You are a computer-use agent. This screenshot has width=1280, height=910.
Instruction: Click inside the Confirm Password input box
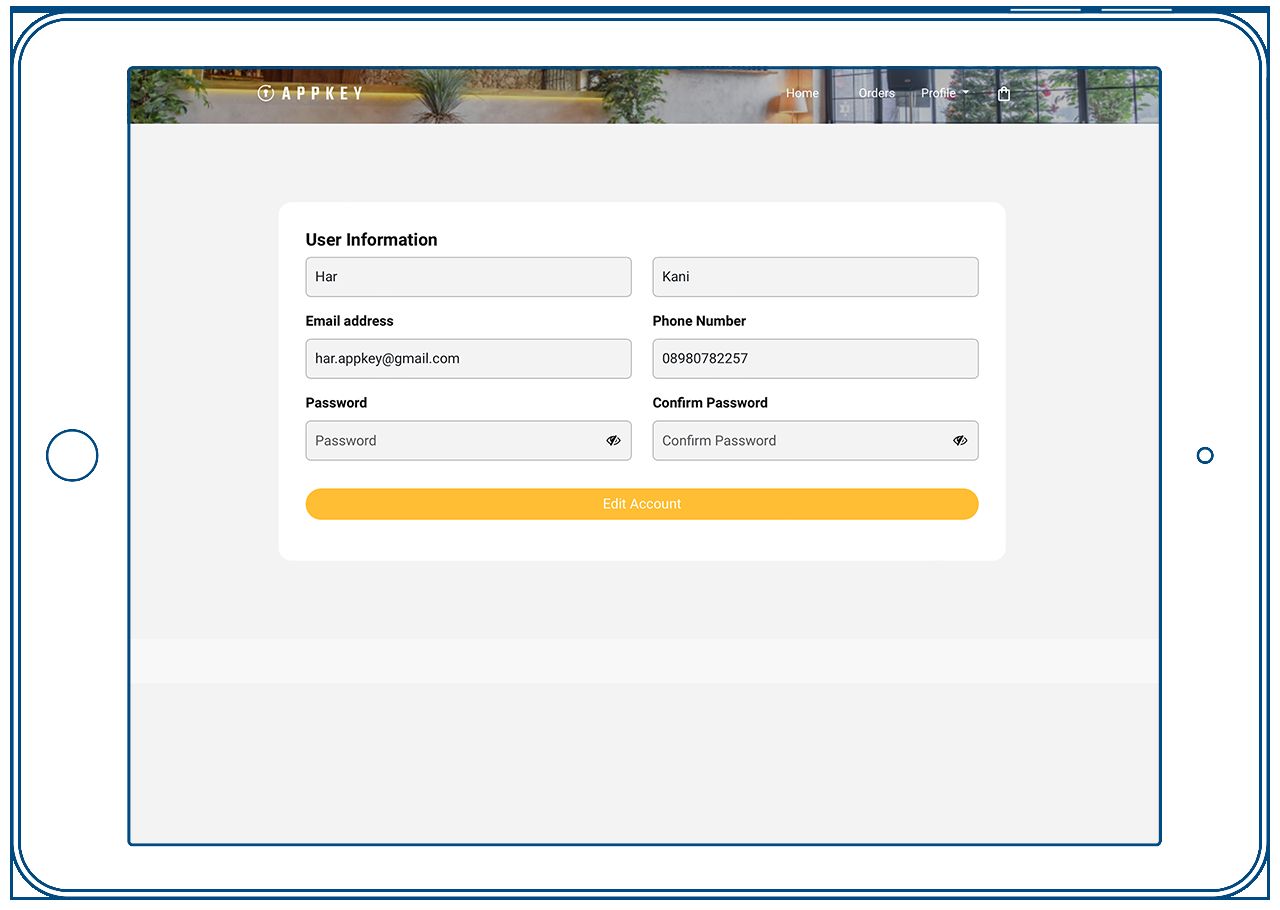coord(800,441)
